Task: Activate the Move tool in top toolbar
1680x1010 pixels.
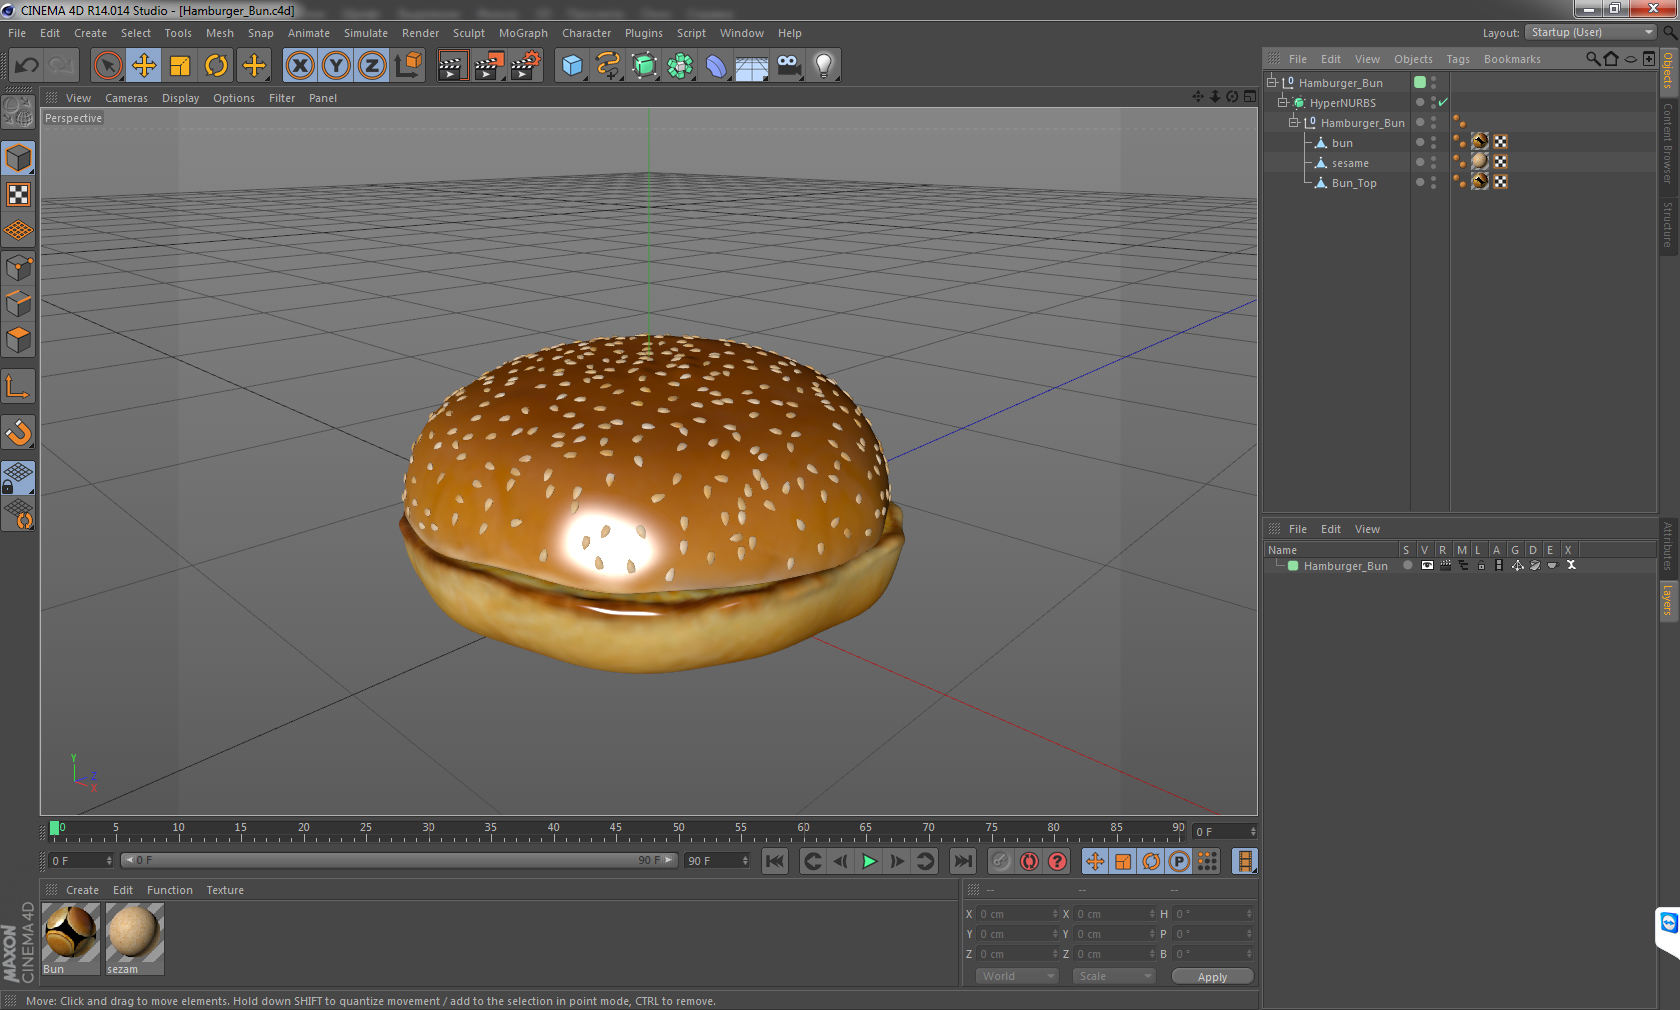Action: tap(144, 66)
